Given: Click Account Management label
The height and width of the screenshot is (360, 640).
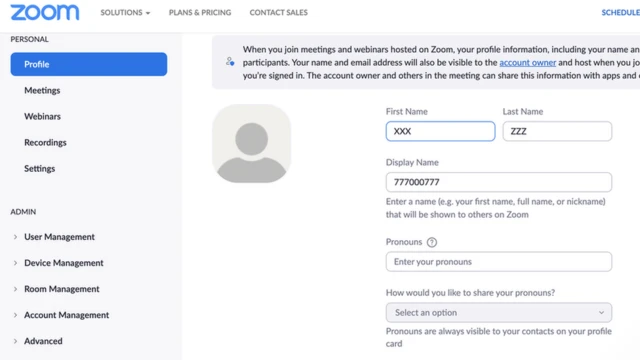Looking at the screenshot, I should pyautogui.click(x=67, y=315).
